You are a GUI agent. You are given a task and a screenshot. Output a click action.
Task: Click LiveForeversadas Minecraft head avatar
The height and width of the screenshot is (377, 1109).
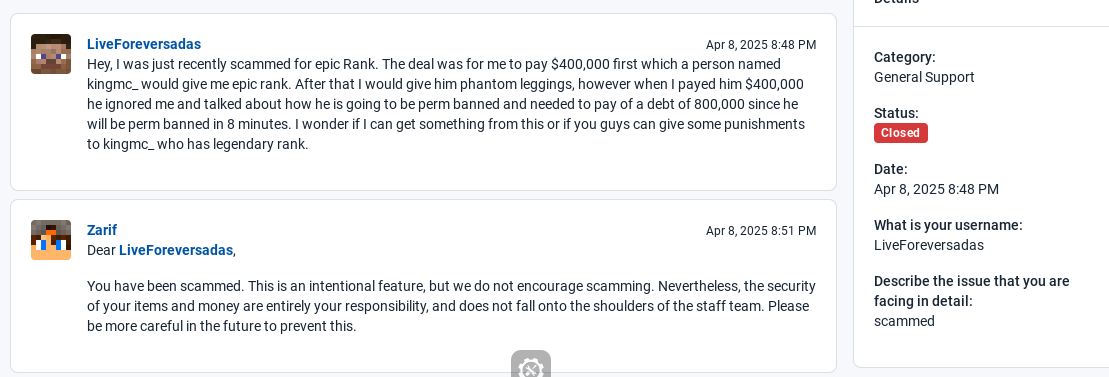click(51, 54)
